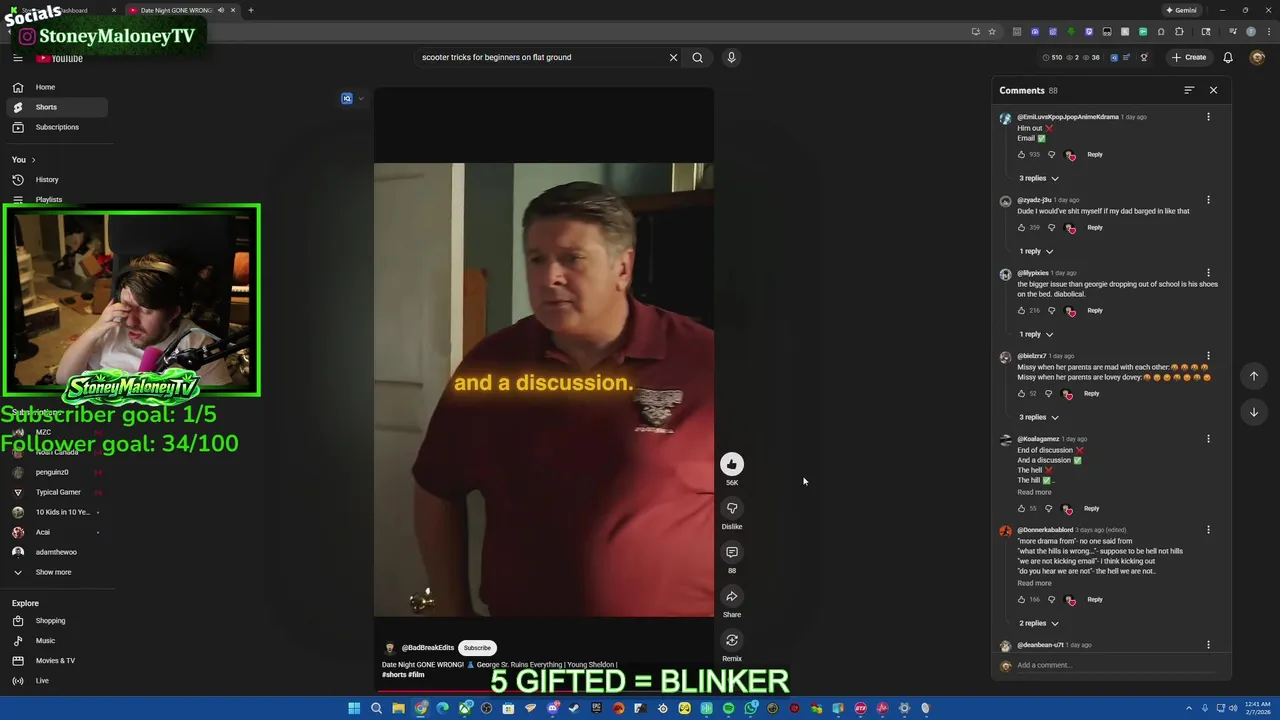
Task: Open the short's comments button showing 88
Action: pos(732,552)
